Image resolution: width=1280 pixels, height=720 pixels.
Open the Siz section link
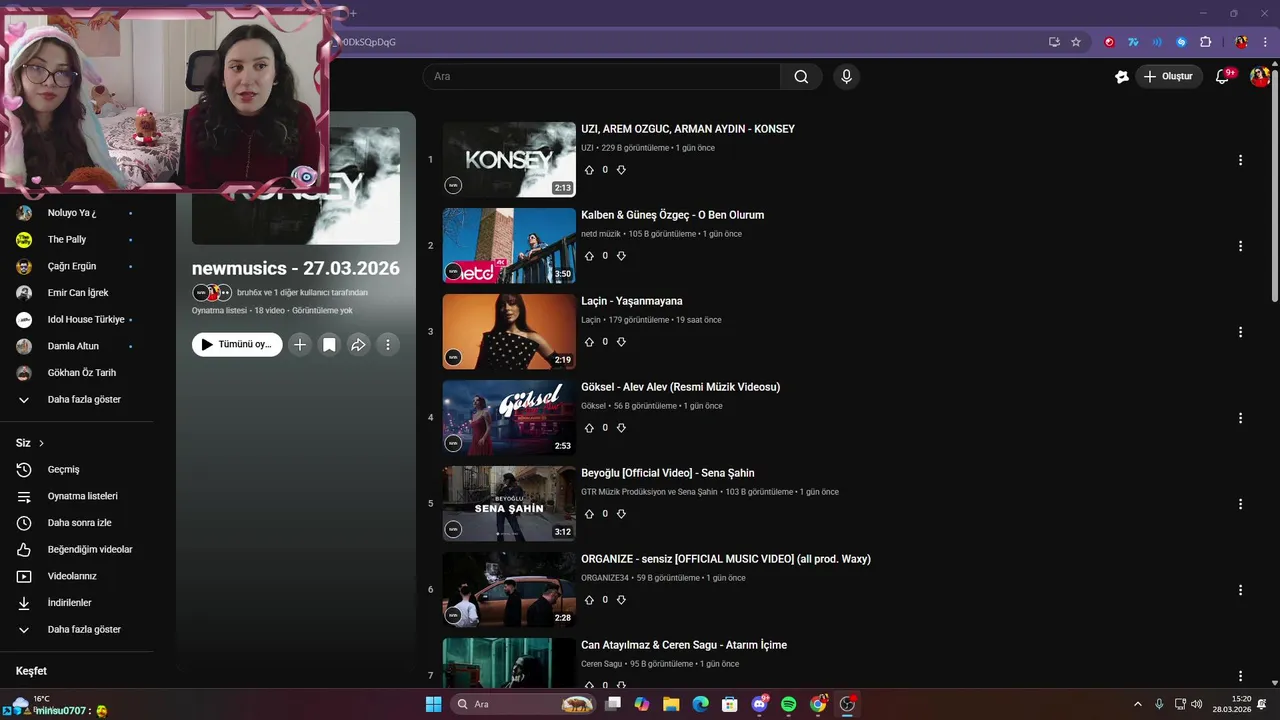[30, 443]
